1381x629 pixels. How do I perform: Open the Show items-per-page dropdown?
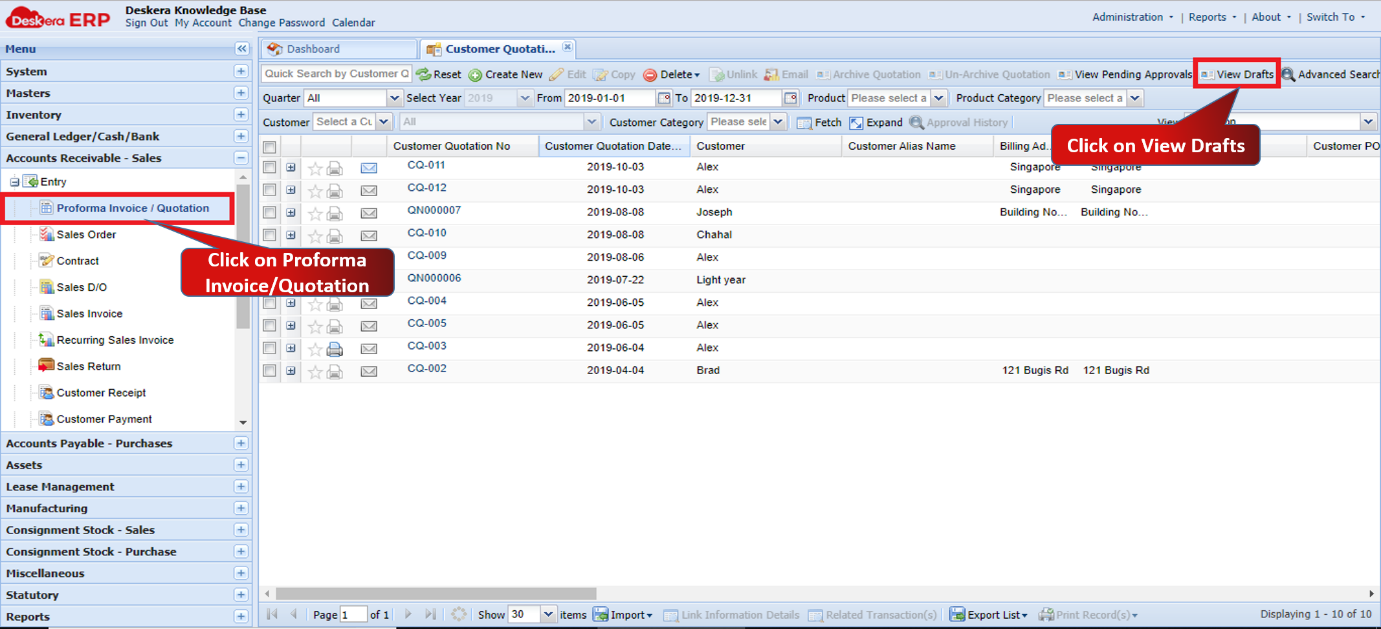pyautogui.click(x=548, y=615)
